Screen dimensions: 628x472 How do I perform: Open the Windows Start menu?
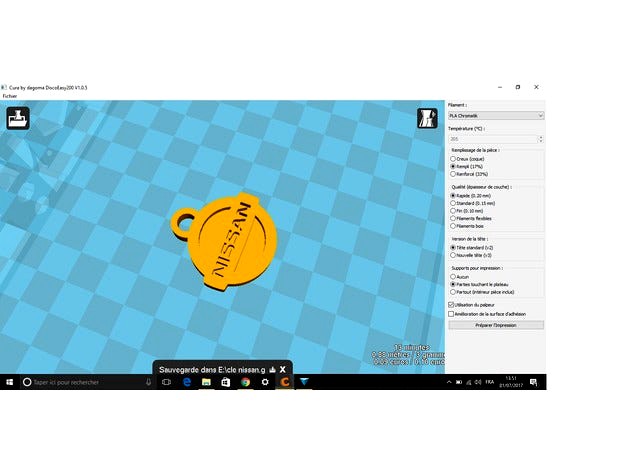9,382
